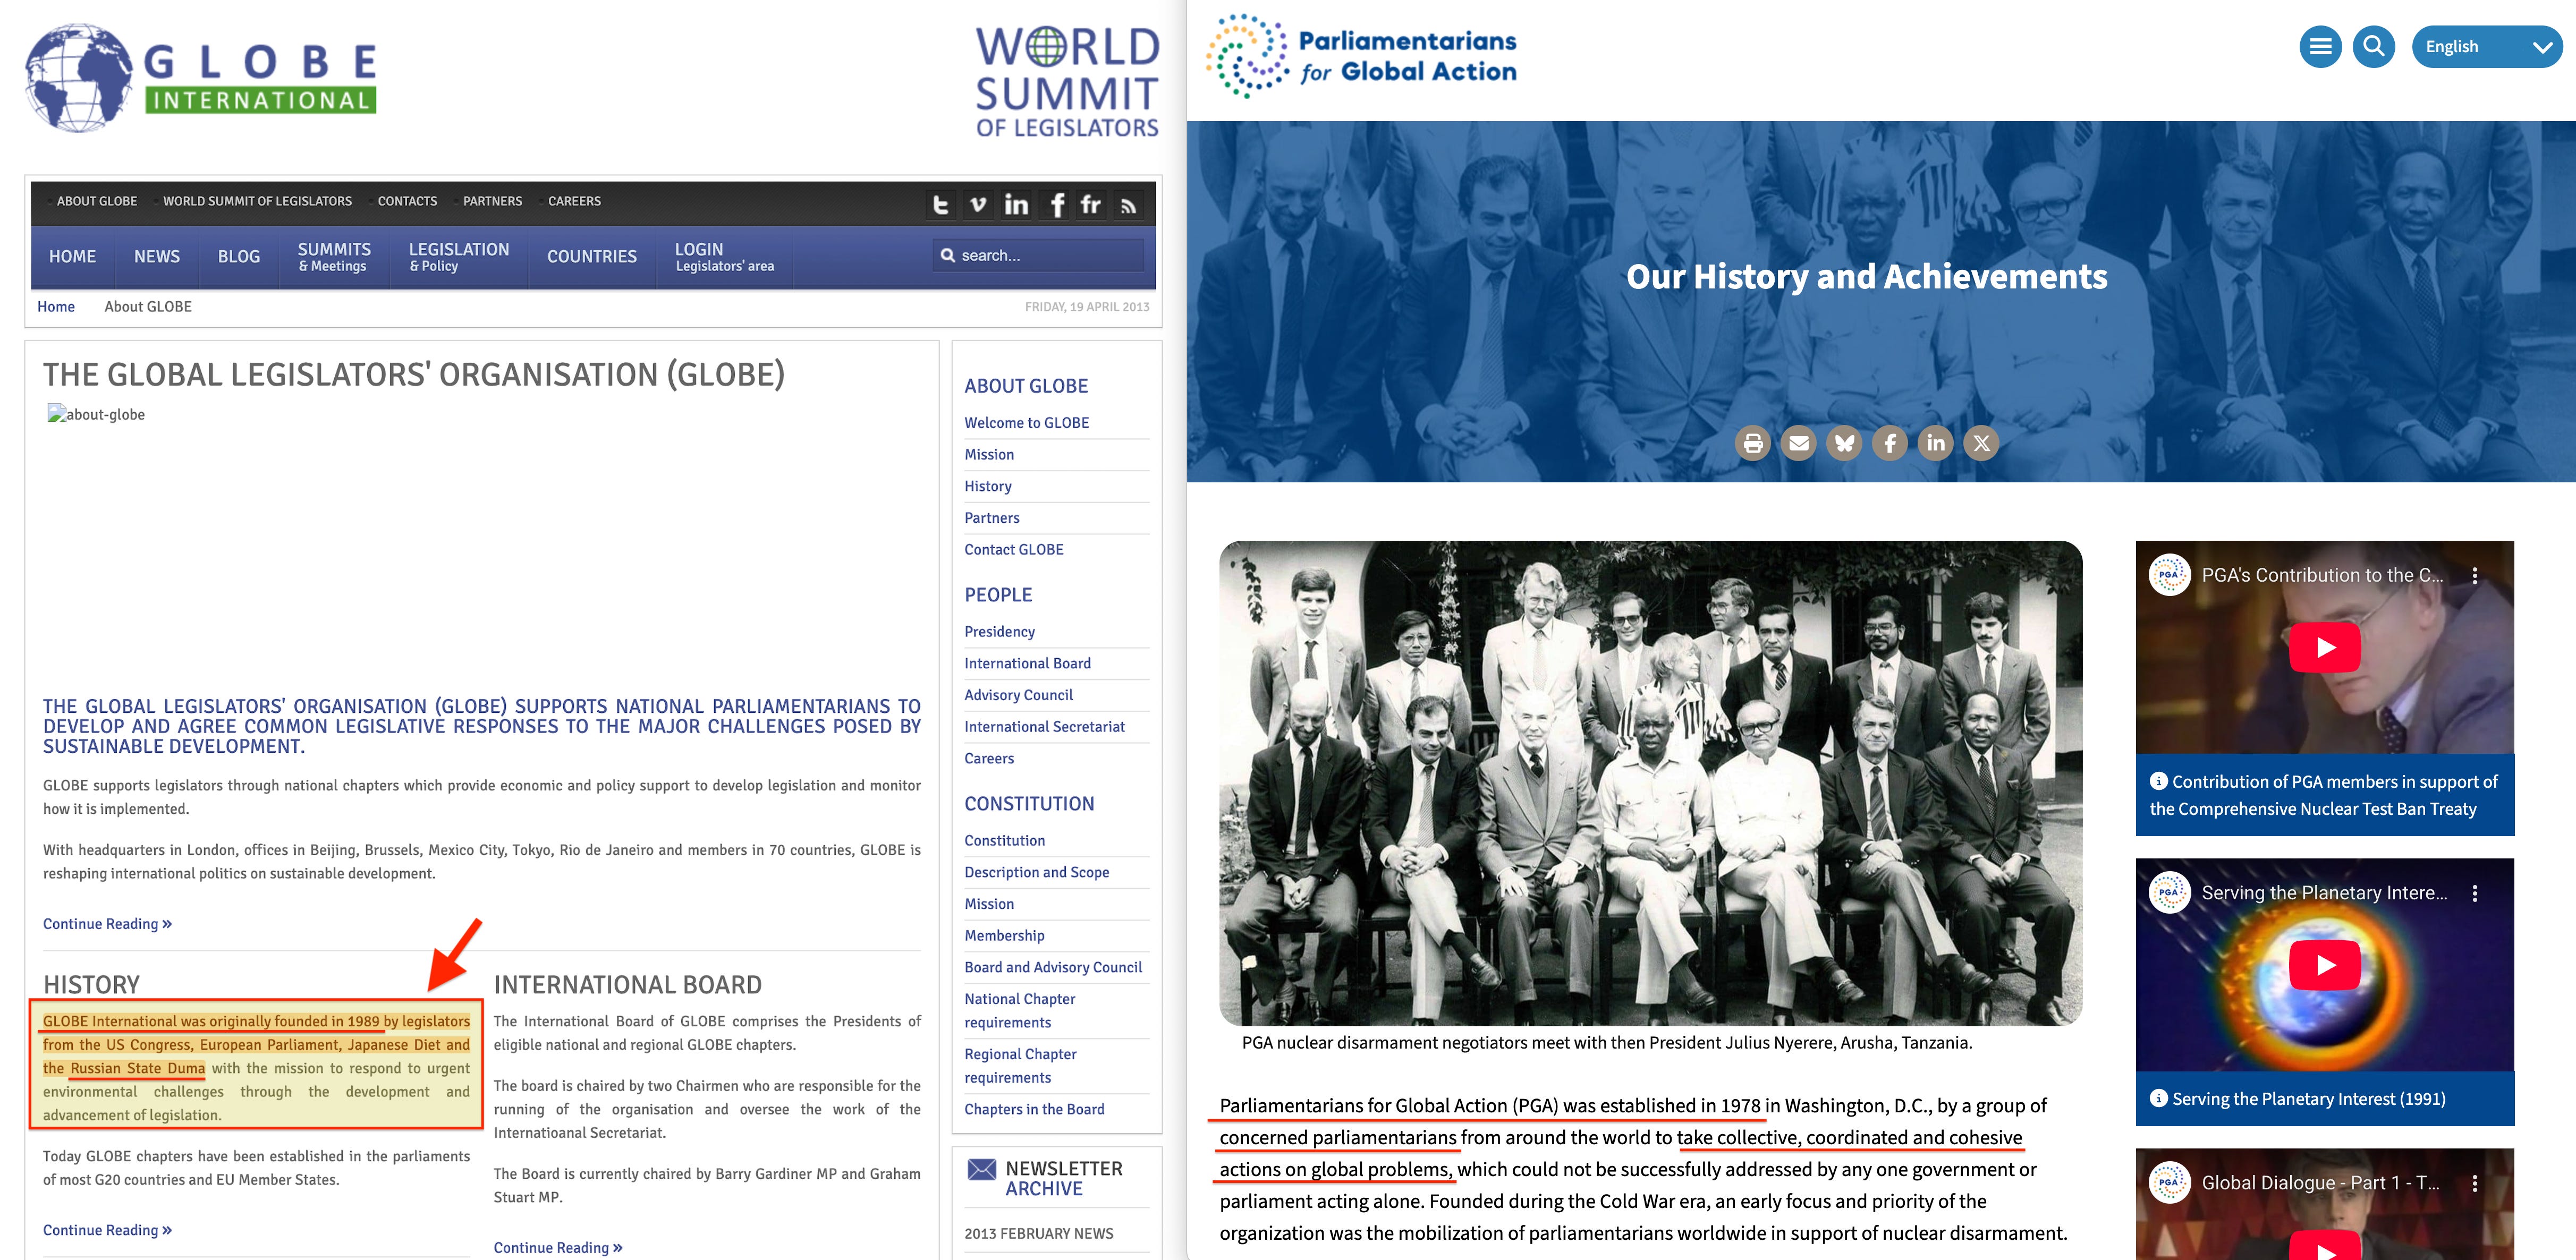Screen dimensions: 2576x1260
Task: Open the Summits & Meetings menu
Action: pyautogui.click(x=334, y=257)
